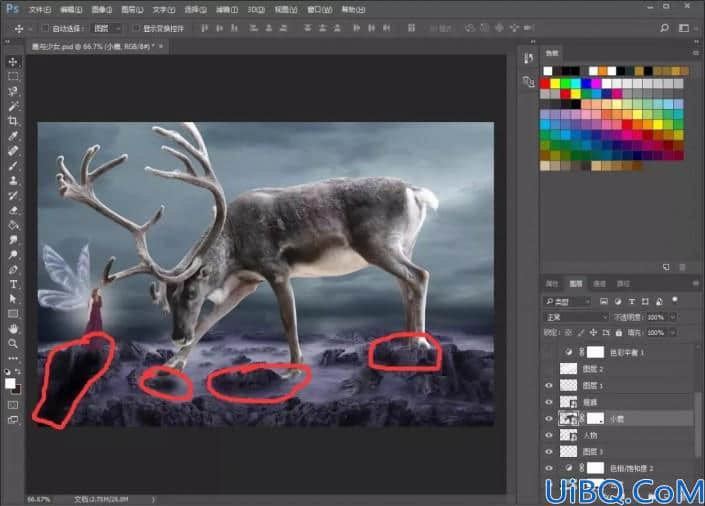Viewport: 705px width, 506px height.
Task: Open the Swatches panel flyout menu
Action: point(696,53)
